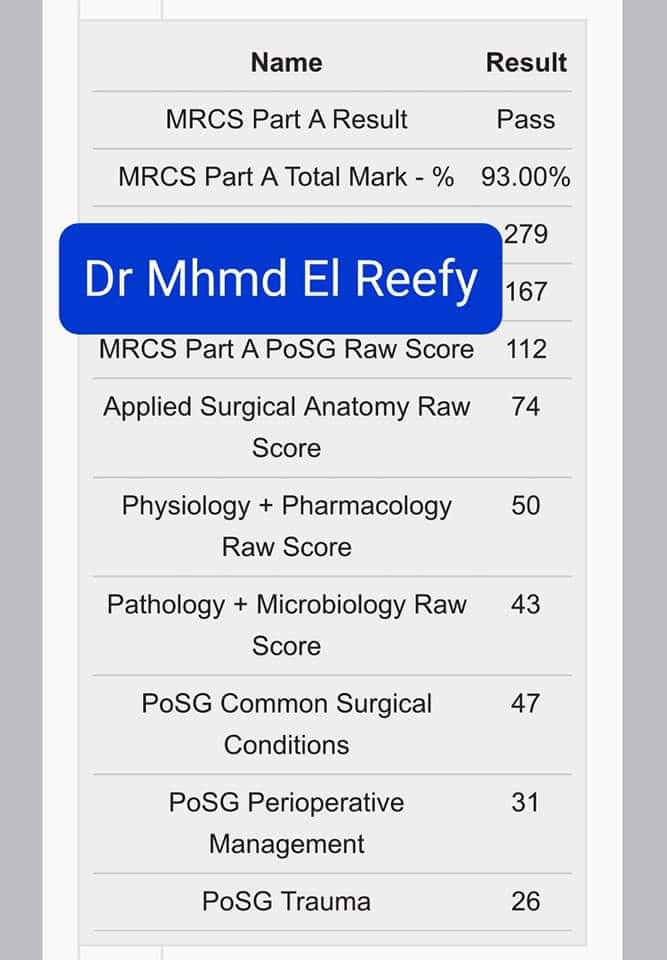667x960 pixels.
Task: Select PoSG Common Surgical Conditions row
Action: [333, 725]
